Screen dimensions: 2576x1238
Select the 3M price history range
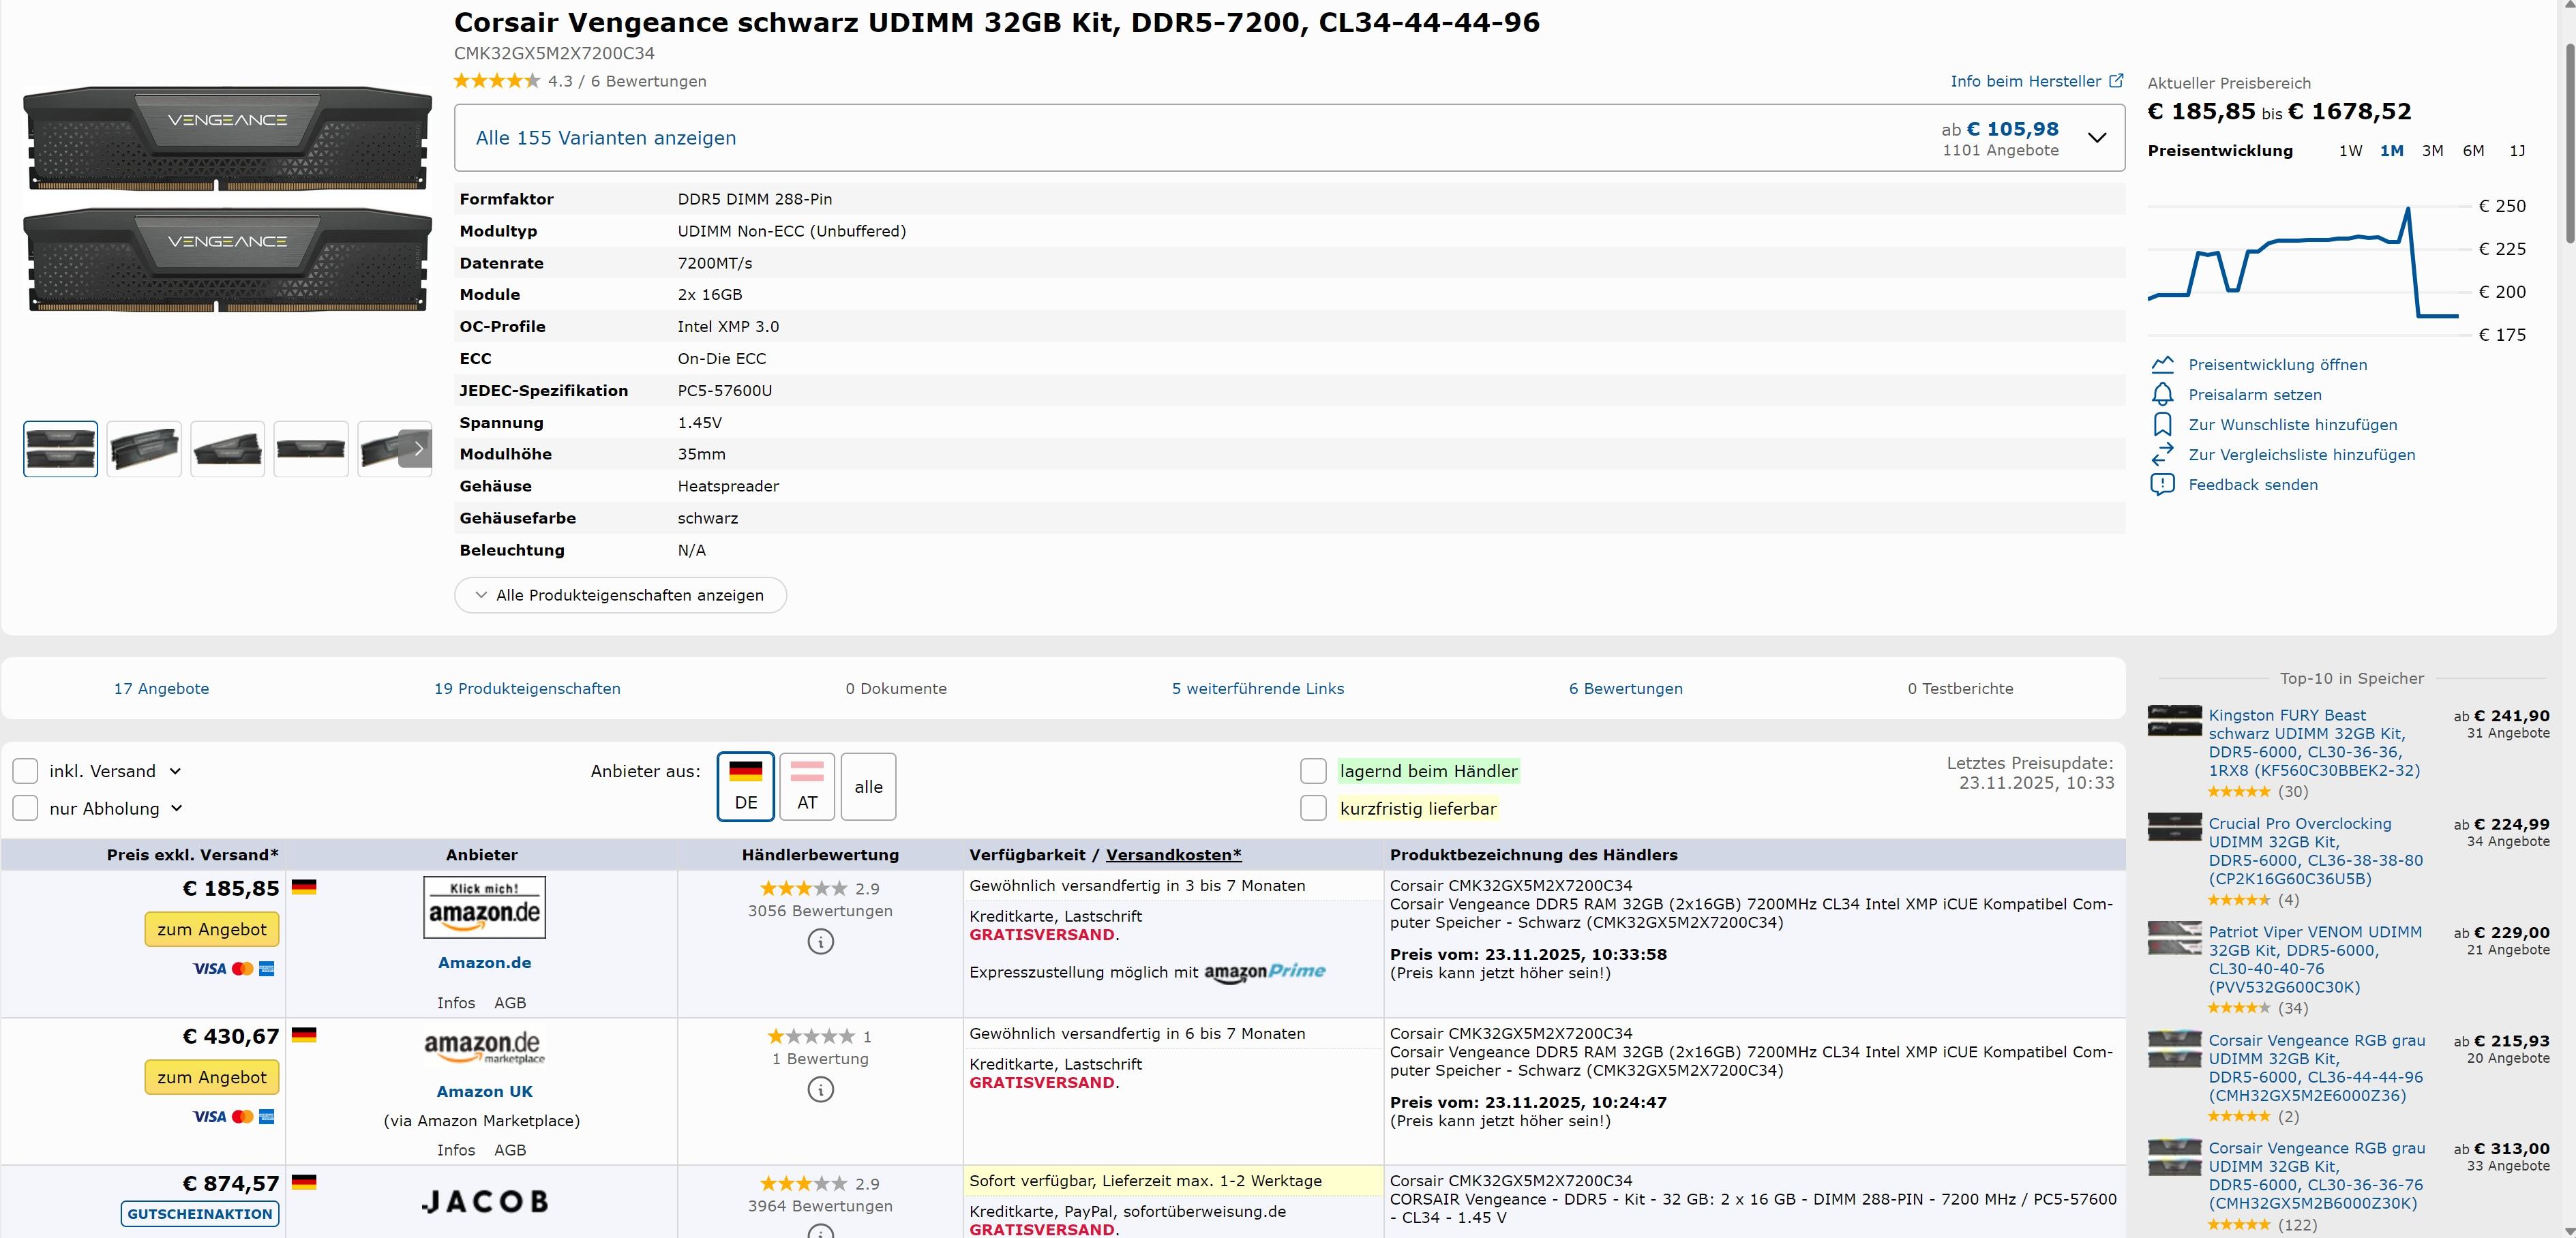pyautogui.click(x=2432, y=151)
